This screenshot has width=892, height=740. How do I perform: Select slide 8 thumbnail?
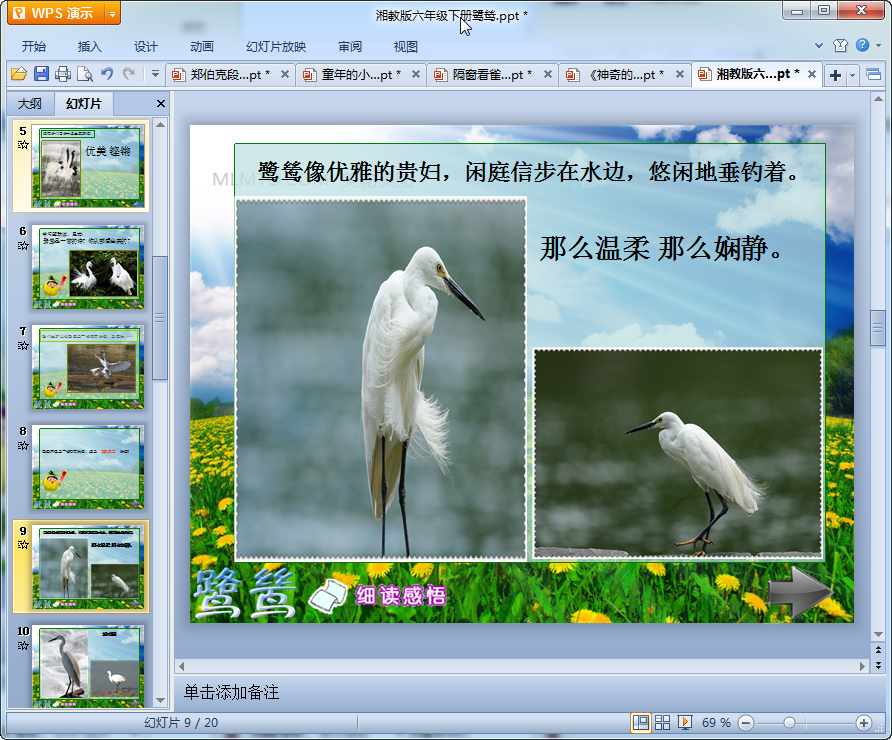point(88,467)
